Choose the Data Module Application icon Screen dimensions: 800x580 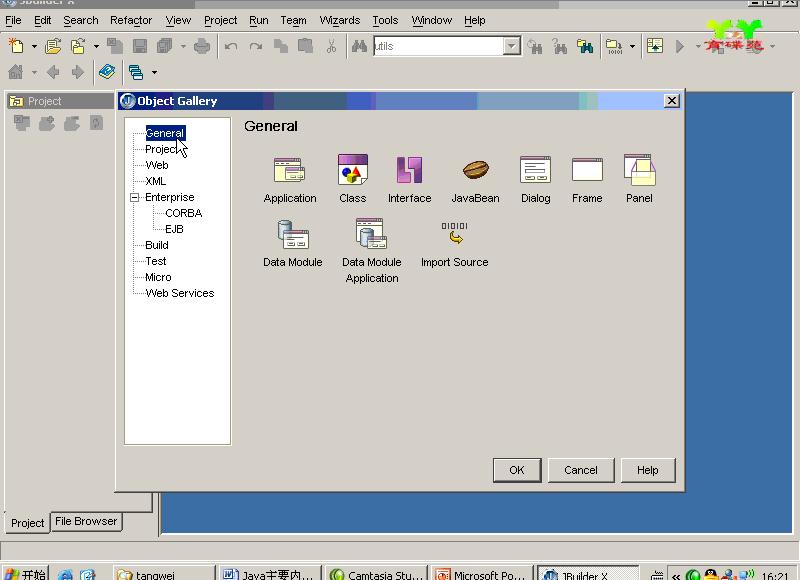[371, 234]
